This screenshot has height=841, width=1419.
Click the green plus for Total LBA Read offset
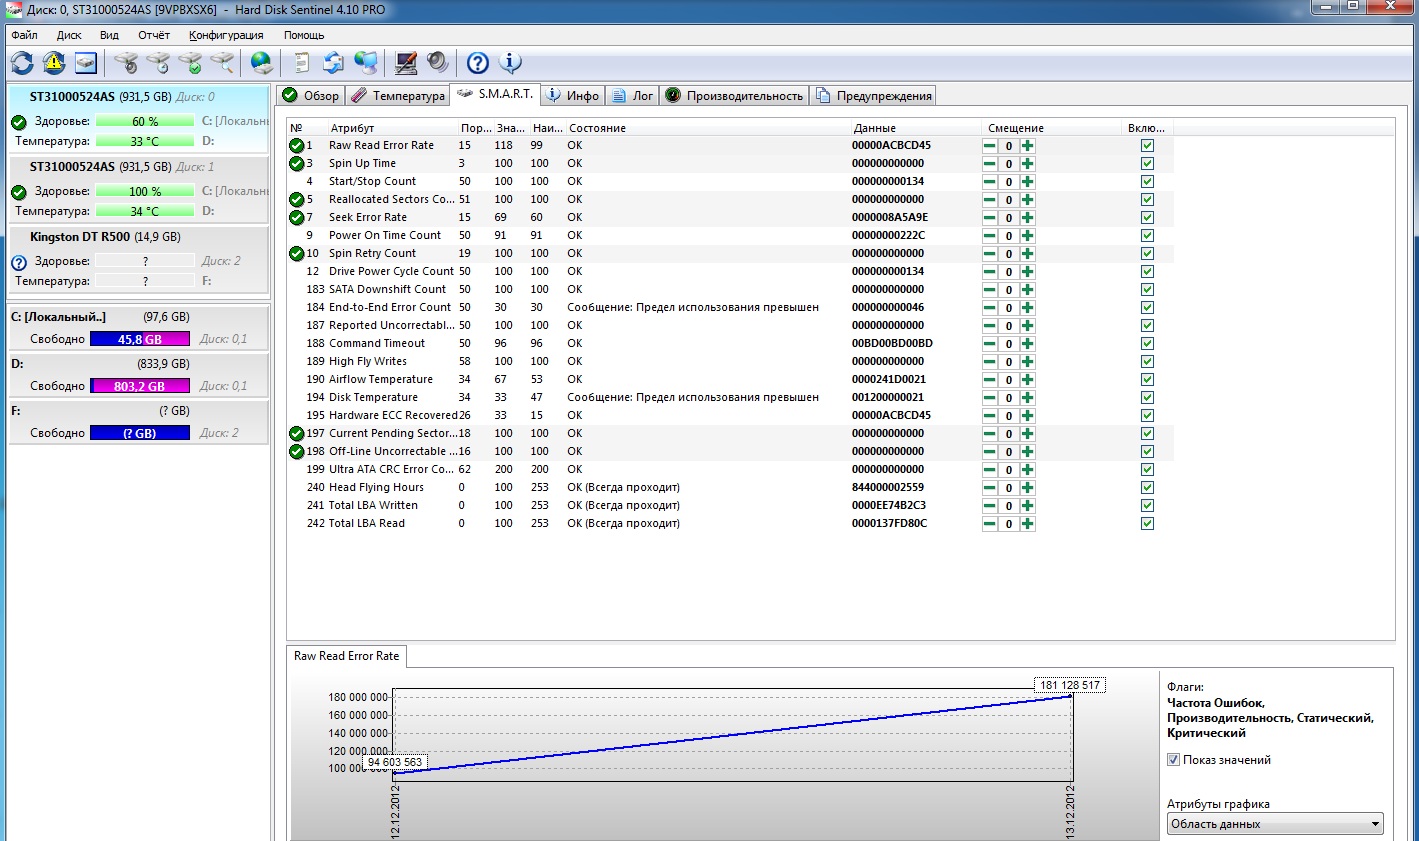click(x=1027, y=524)
